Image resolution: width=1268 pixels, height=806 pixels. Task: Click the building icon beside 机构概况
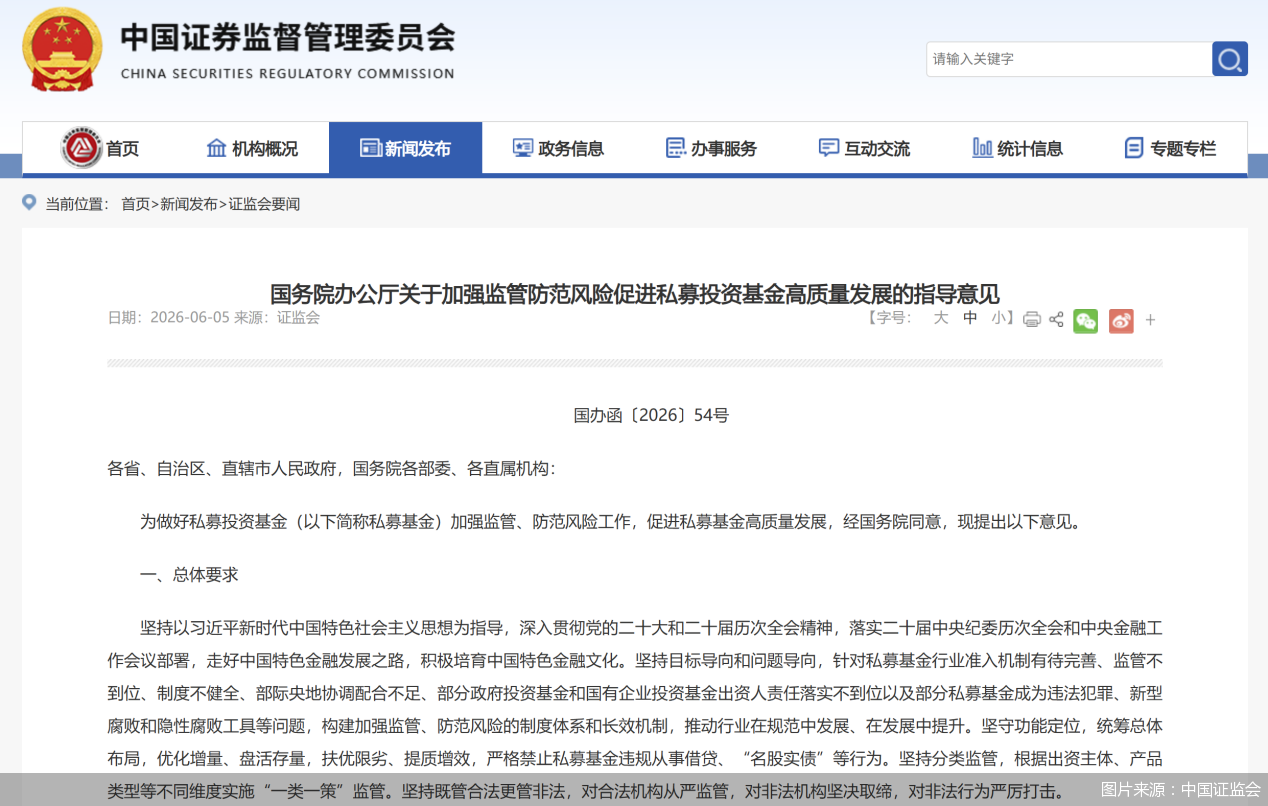coord(216,148)
